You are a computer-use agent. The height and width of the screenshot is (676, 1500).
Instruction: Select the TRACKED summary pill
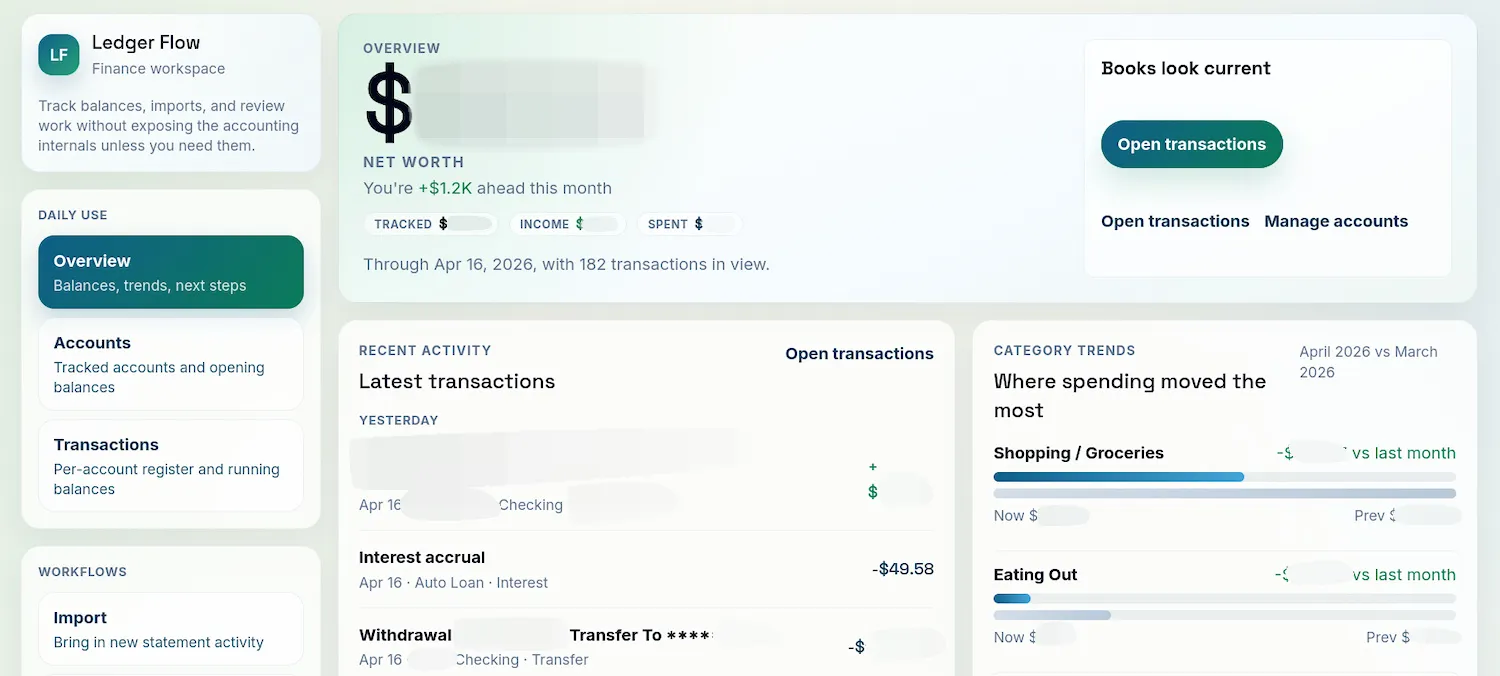click(431, 223)
